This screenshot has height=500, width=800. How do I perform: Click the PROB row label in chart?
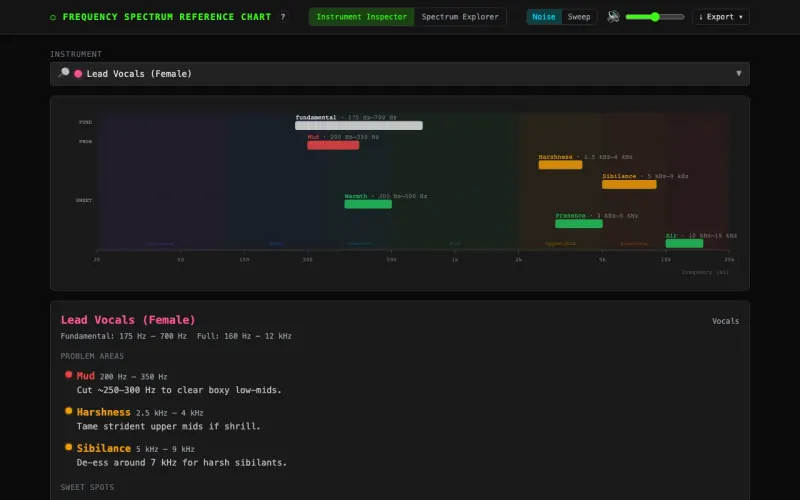85,142
